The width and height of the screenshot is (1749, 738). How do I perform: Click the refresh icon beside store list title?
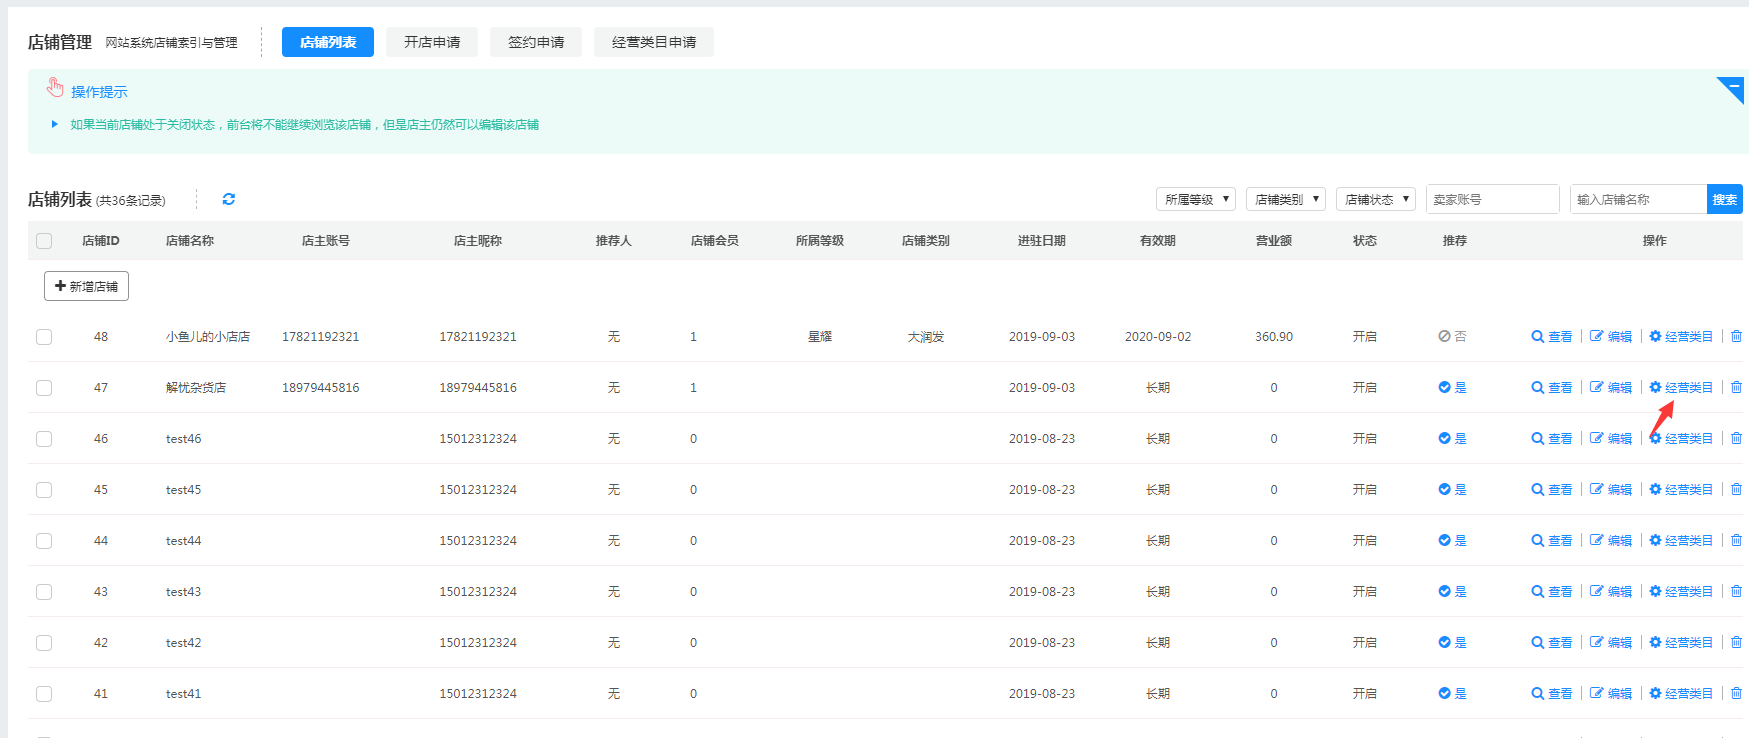pyautogui.click(x=229, y=199)
